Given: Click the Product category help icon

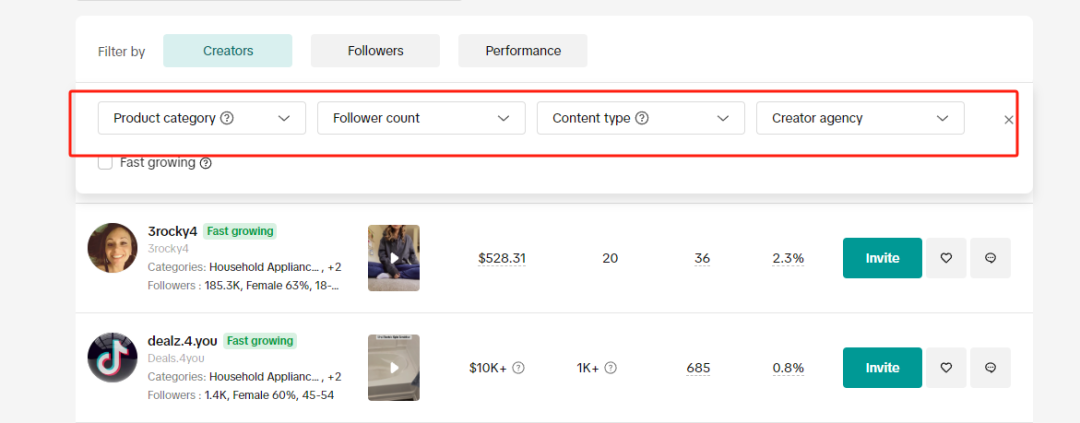Looking at the screenshot, I should [227, 118].
